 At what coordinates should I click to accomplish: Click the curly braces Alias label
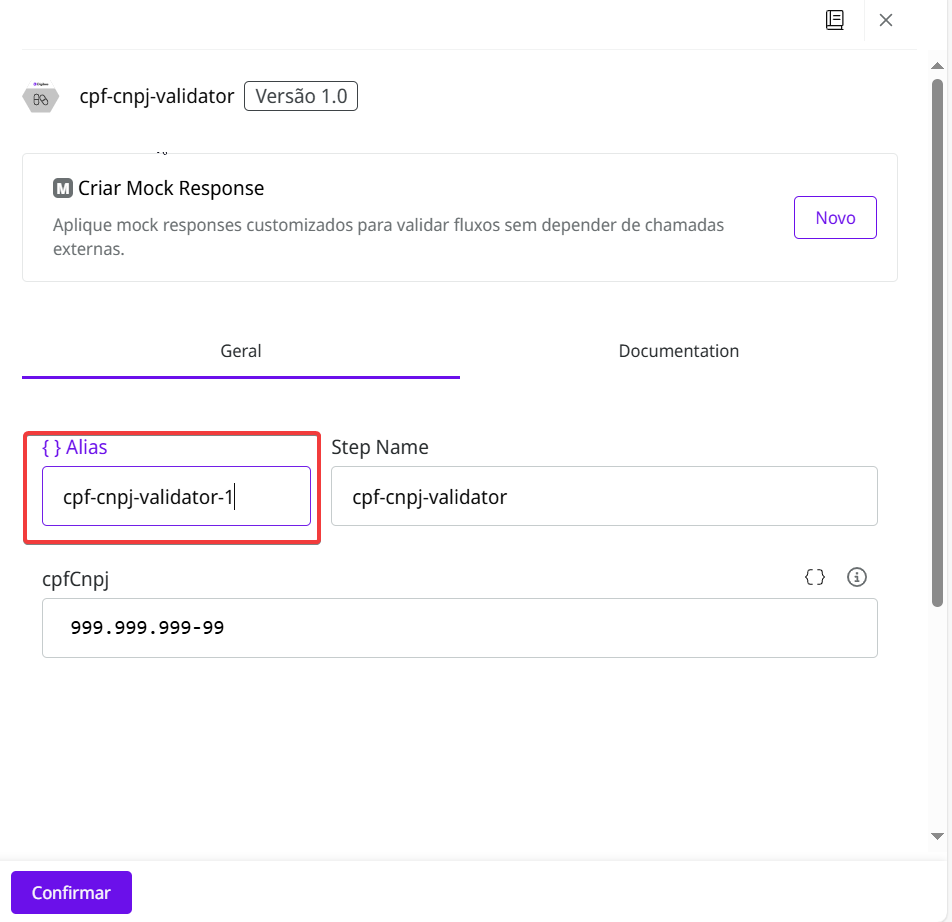[75, 447]
